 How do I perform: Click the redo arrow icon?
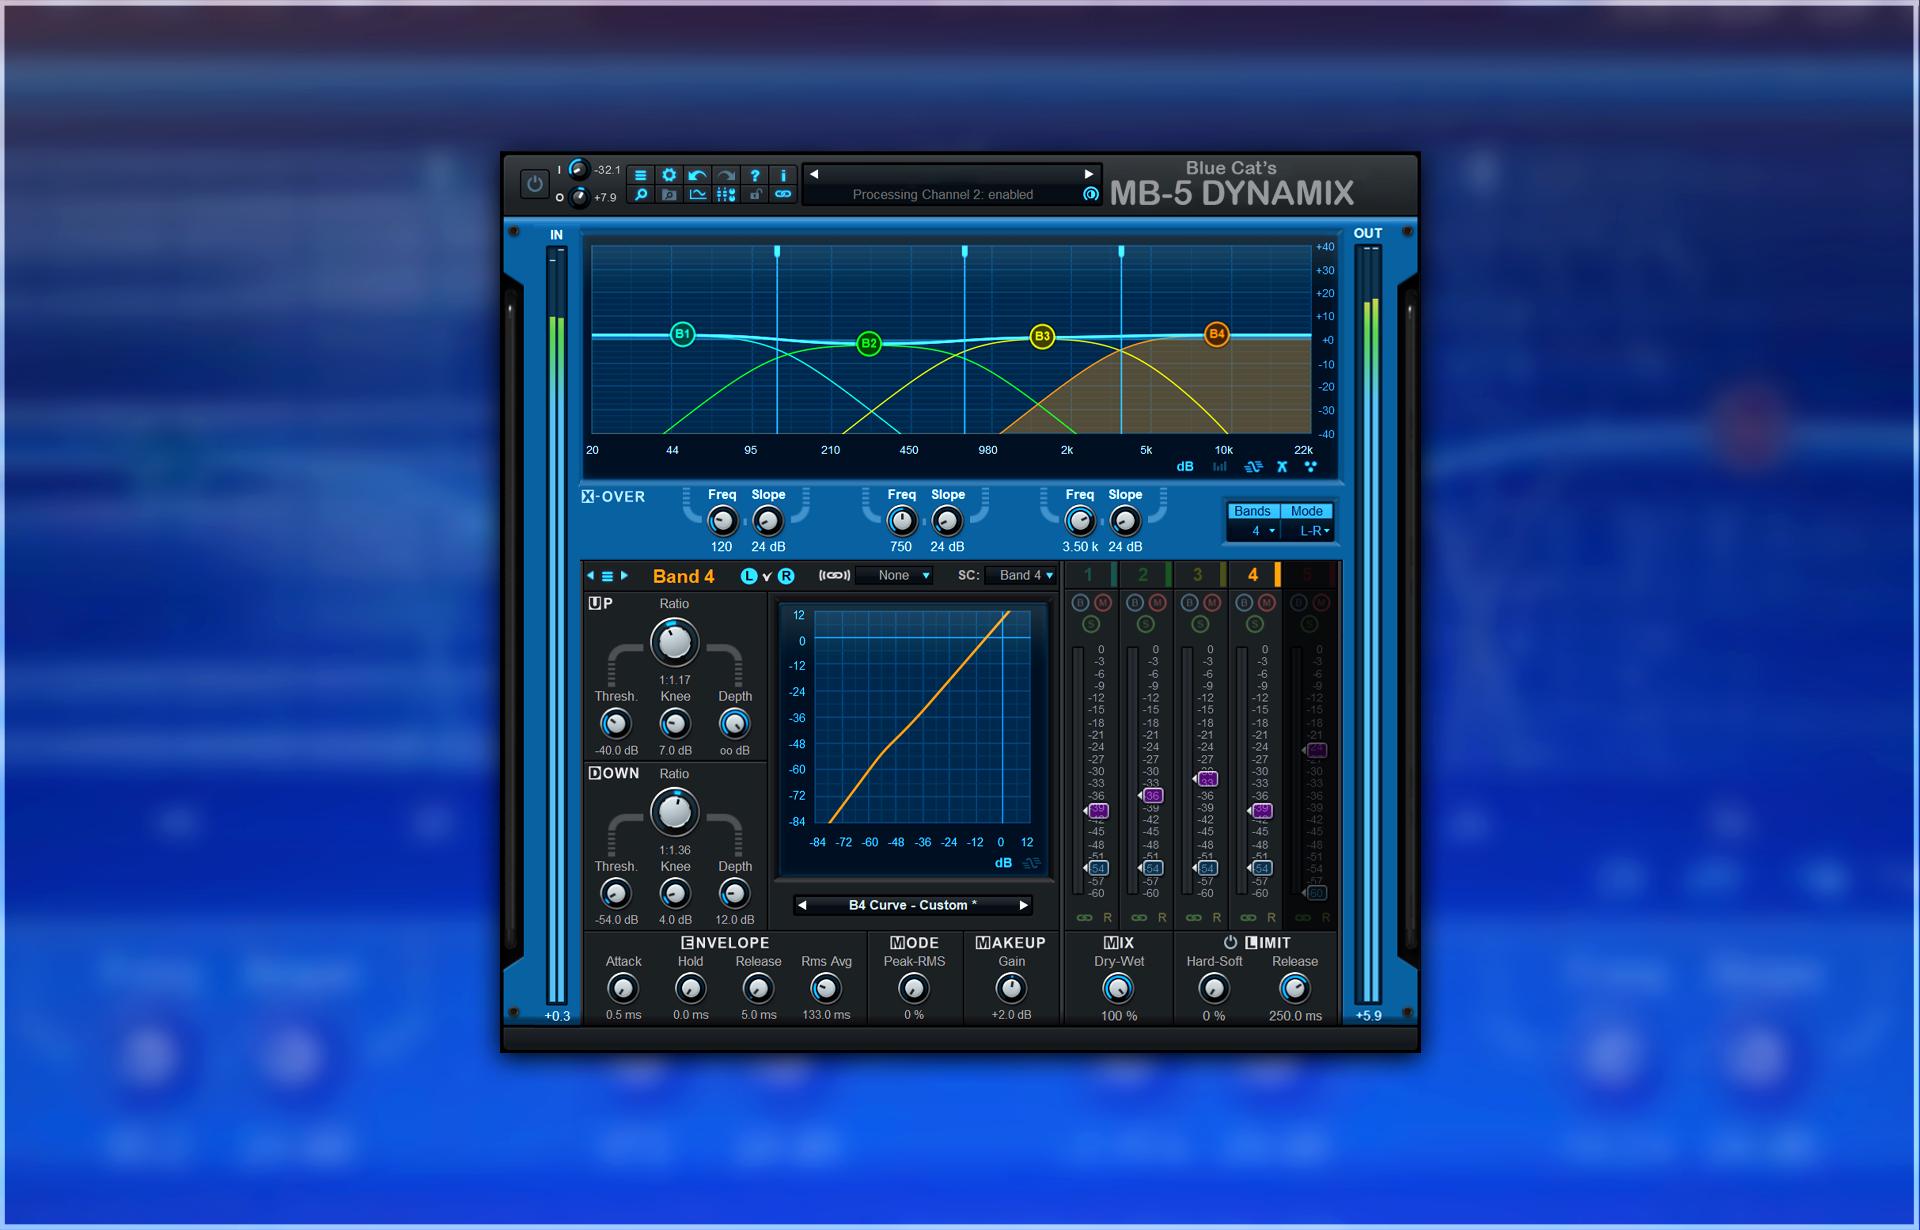pos(726,175)
